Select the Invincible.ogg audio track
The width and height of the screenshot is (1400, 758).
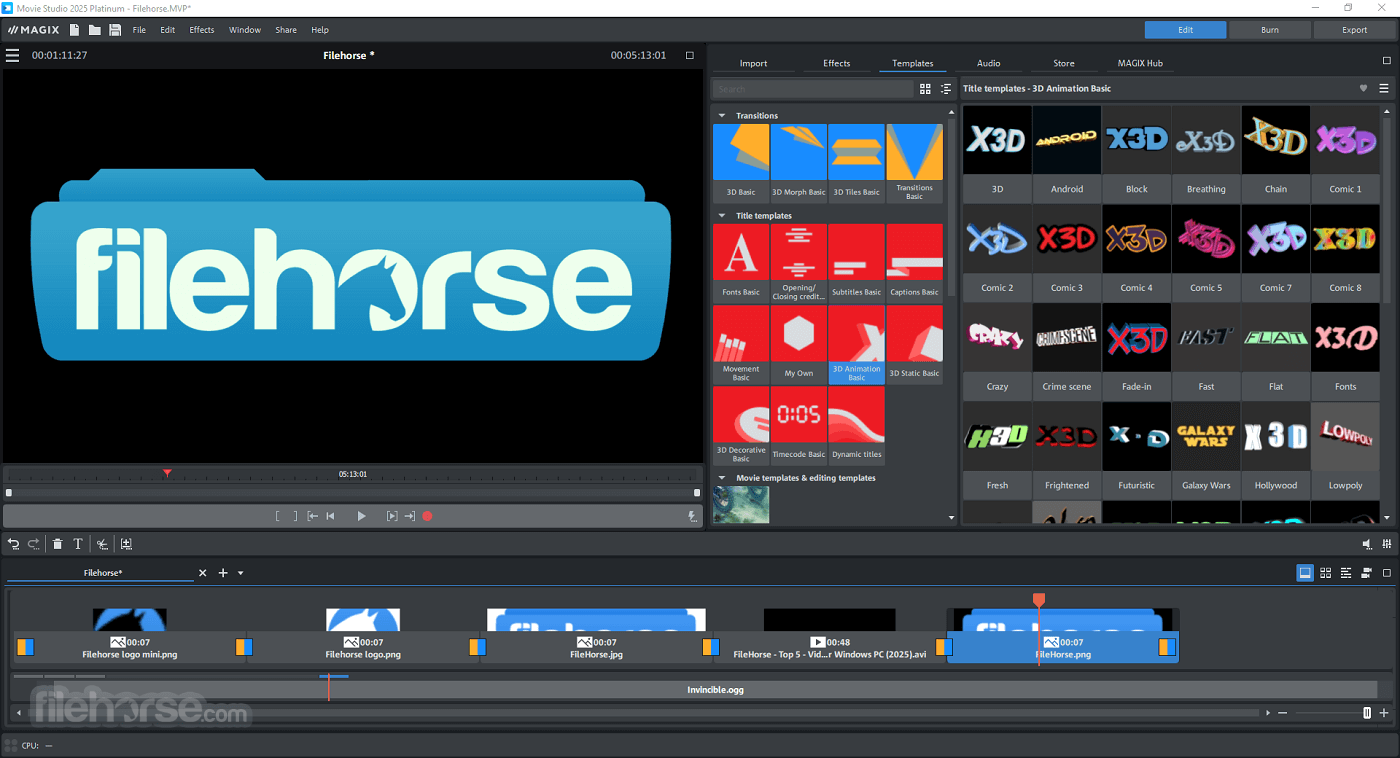[x=715, y=690]
